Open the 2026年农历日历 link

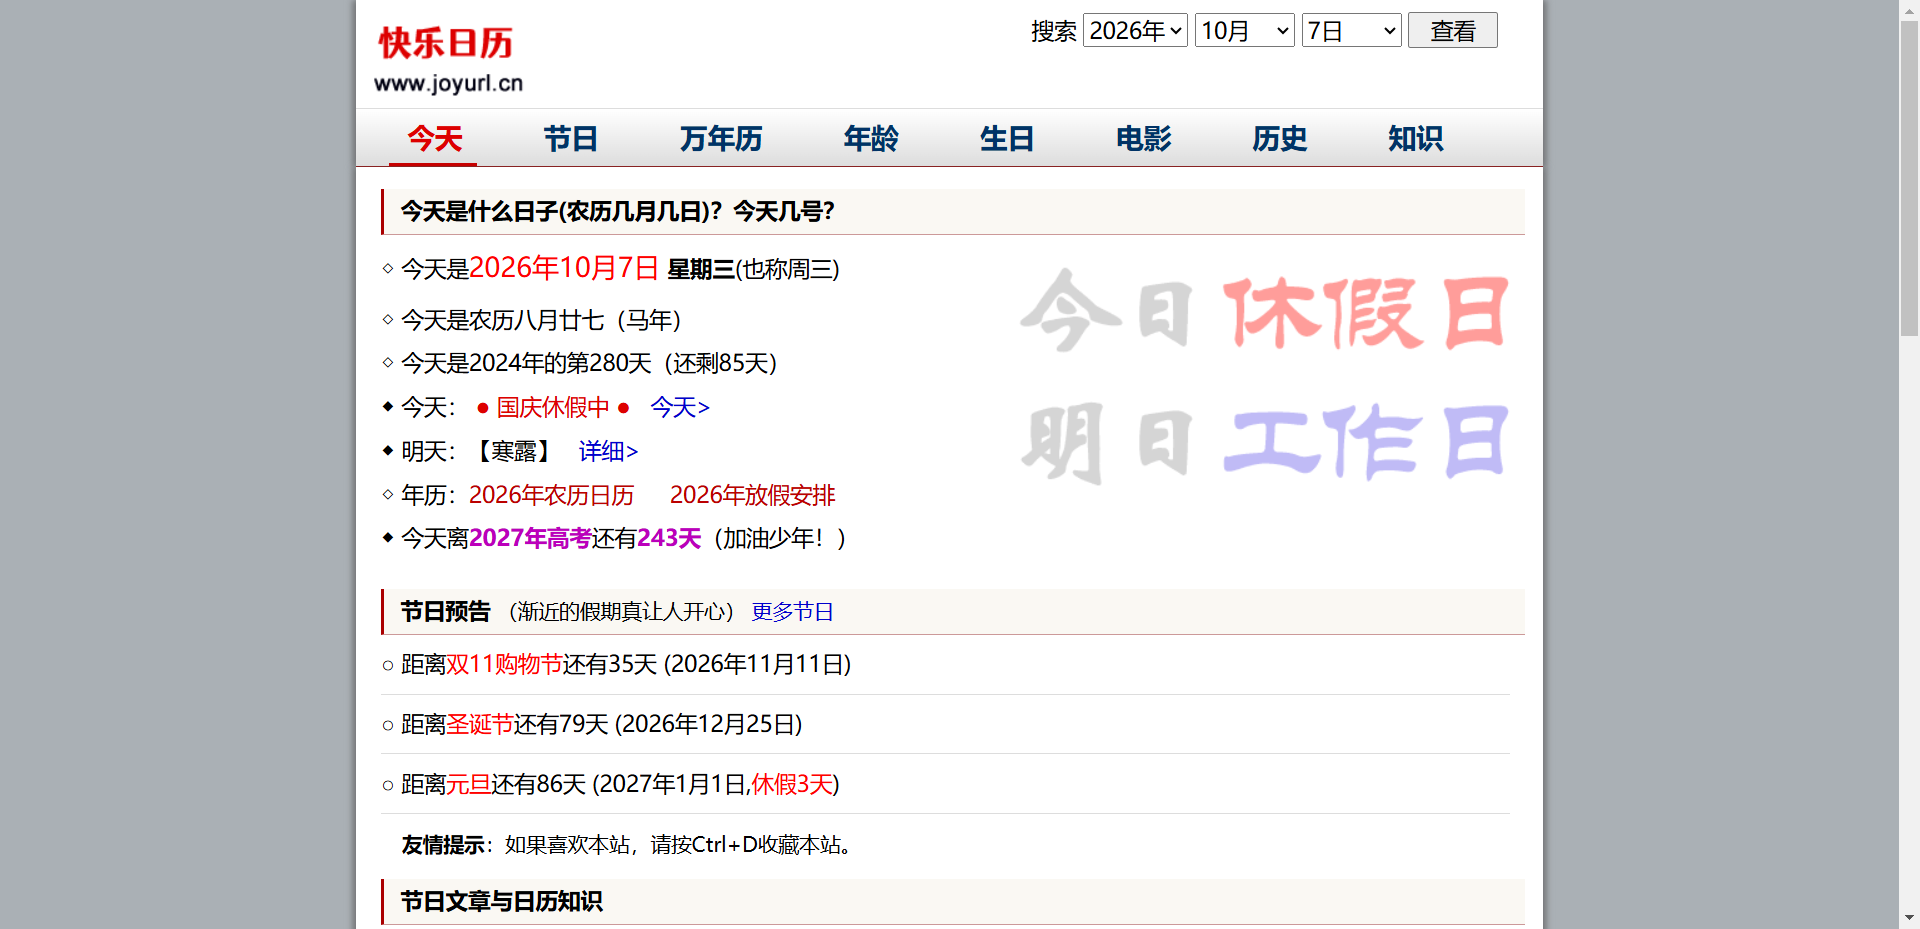(x=551, y=495)
